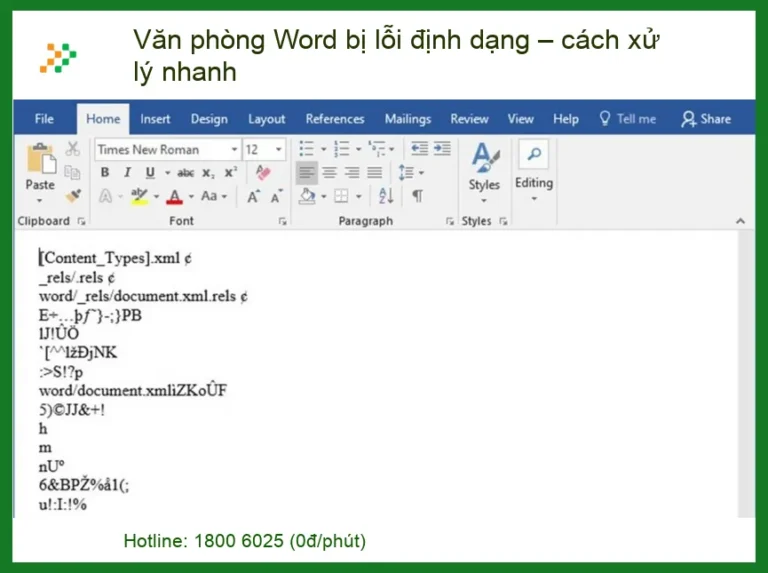Switch to the View tab
The width and height of the screenshot is (768, 573).
(x=520, y=119)
